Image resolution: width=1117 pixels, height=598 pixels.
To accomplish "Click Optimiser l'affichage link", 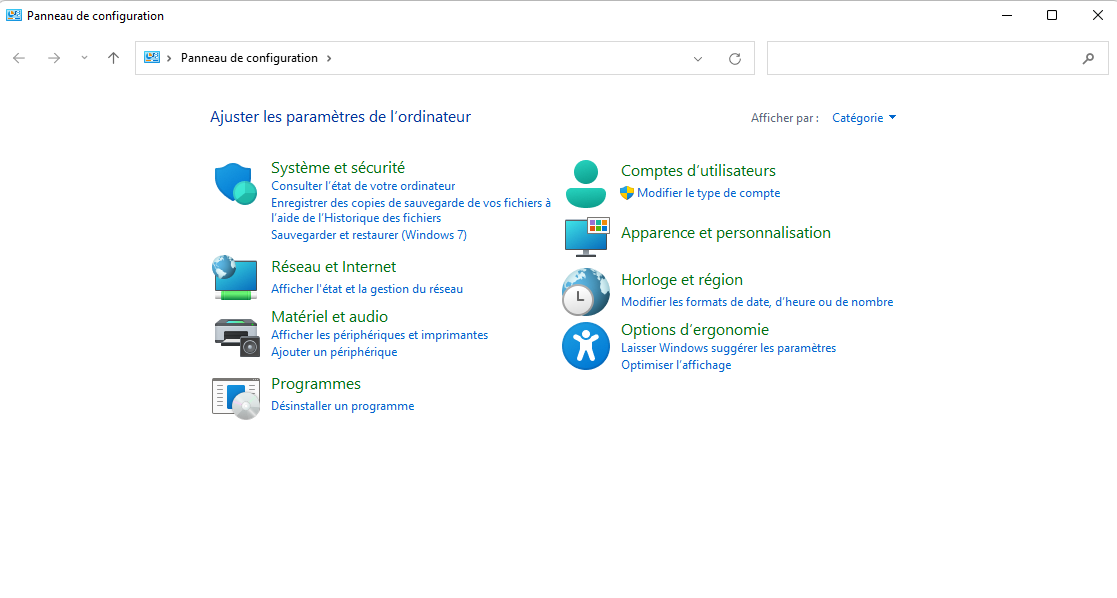I will pyautogui.click(x=675, y=365).
